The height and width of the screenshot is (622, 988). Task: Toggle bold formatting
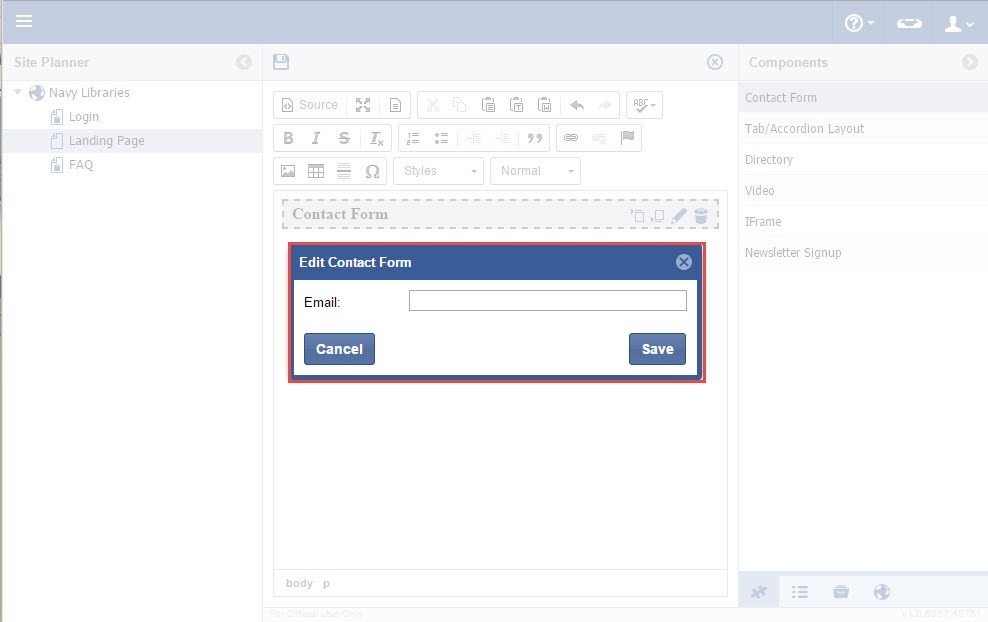click(x=288, y=138)
